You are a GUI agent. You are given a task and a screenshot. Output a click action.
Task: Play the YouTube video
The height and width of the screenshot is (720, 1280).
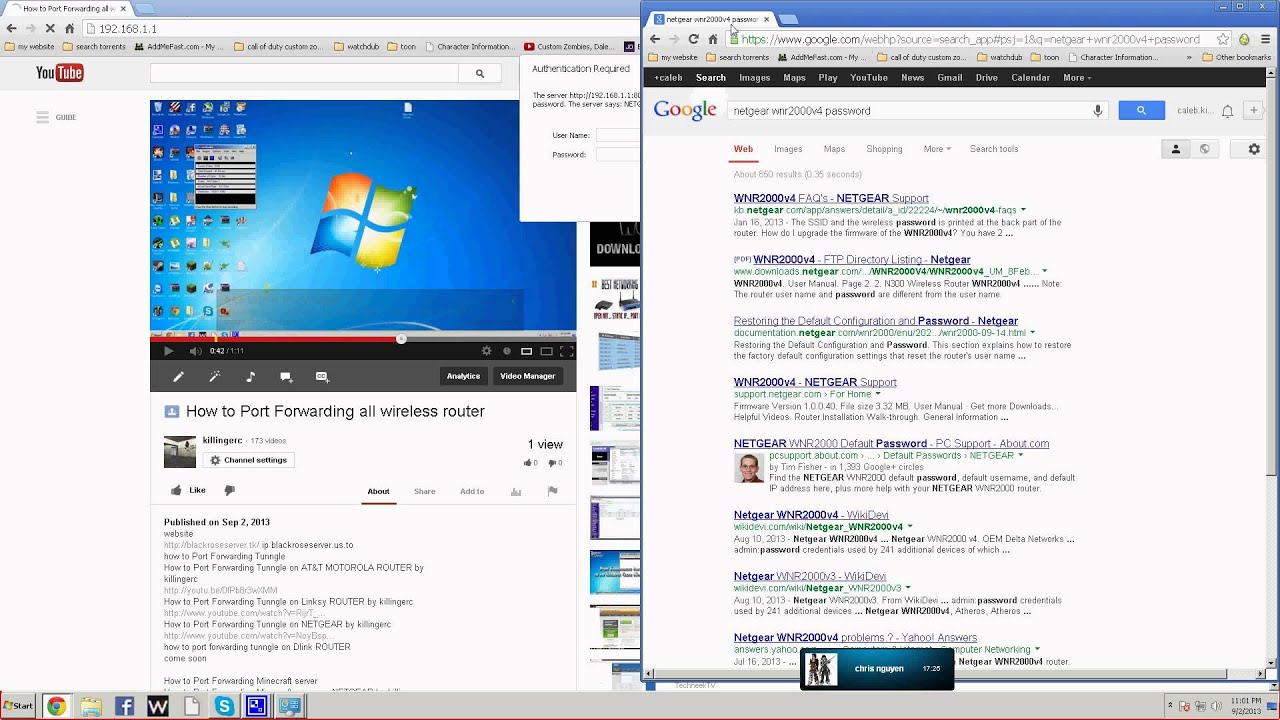[x=168, y=351]
